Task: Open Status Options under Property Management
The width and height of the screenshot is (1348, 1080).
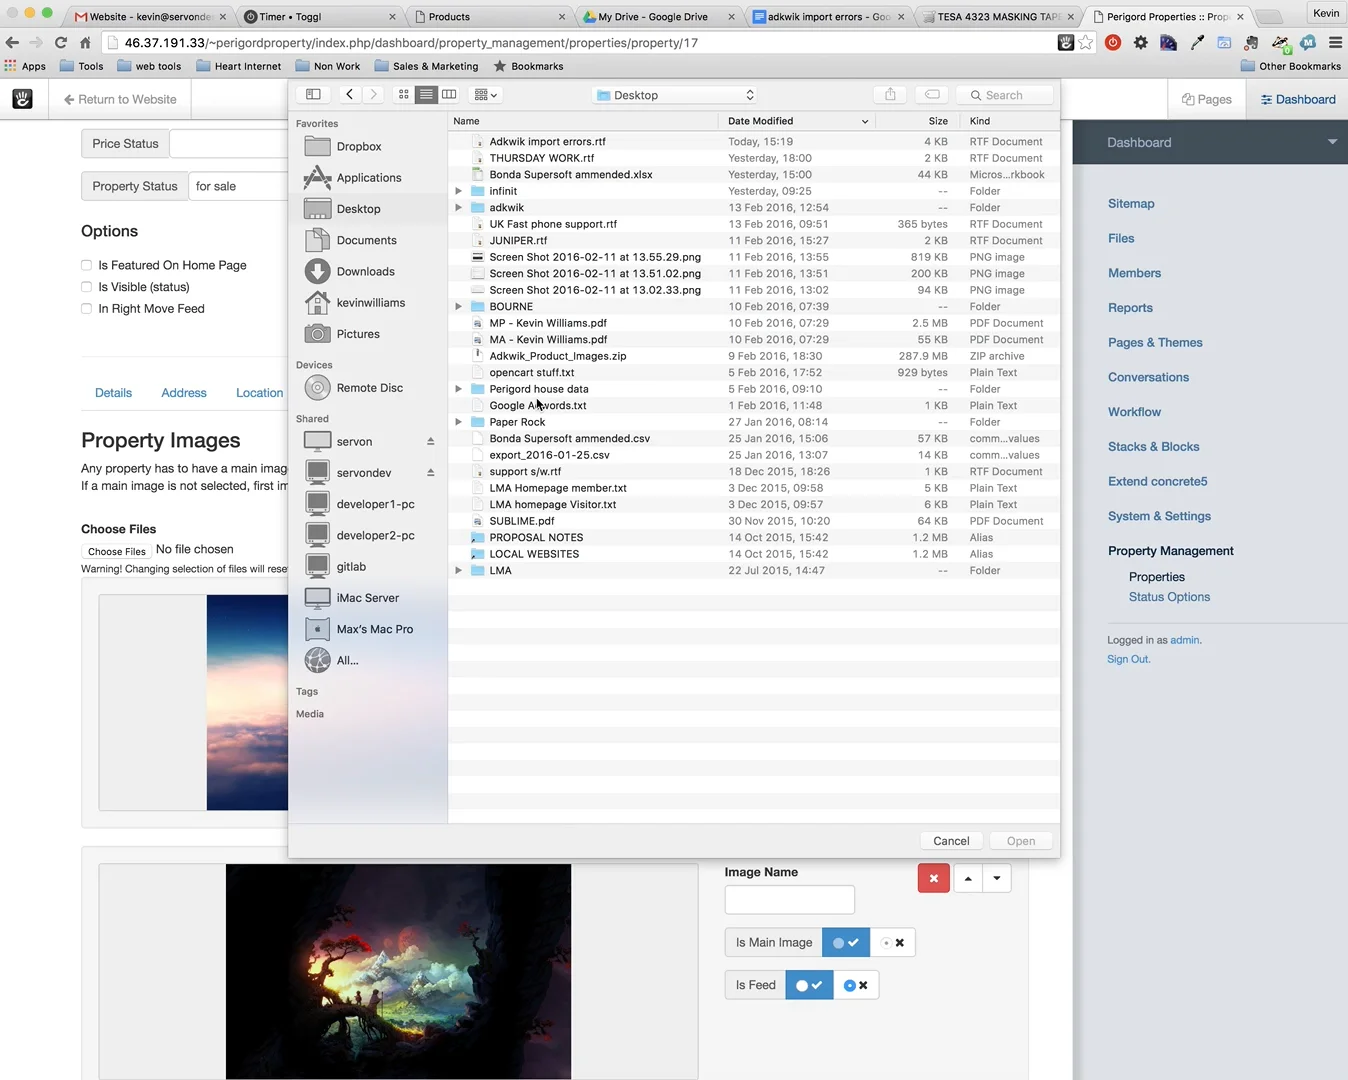Action: pyautogui.click(x=1169, y=597)
